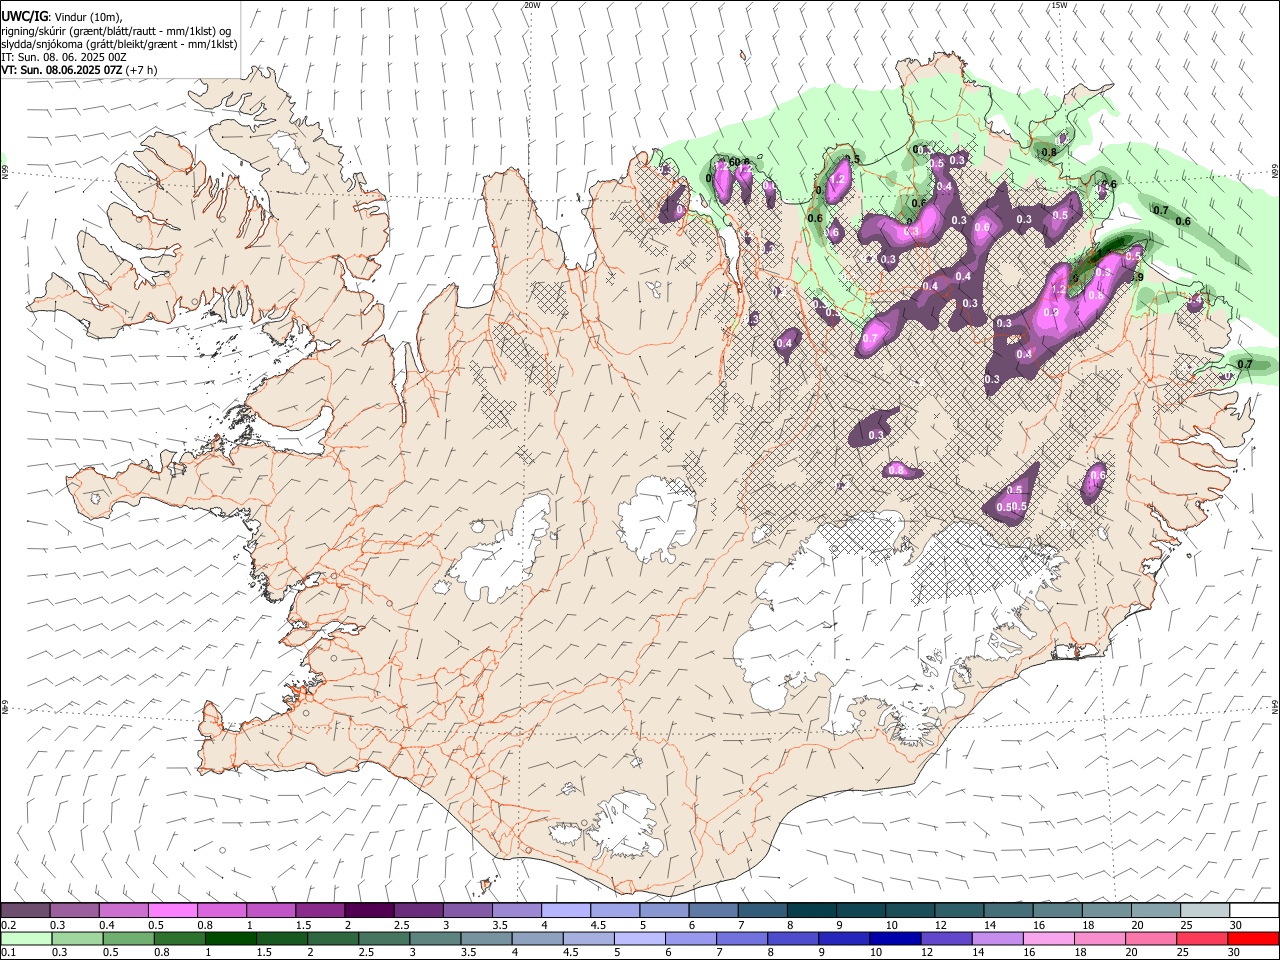Click the top-row swatch between 3 and 3.5

coord(467,911)
